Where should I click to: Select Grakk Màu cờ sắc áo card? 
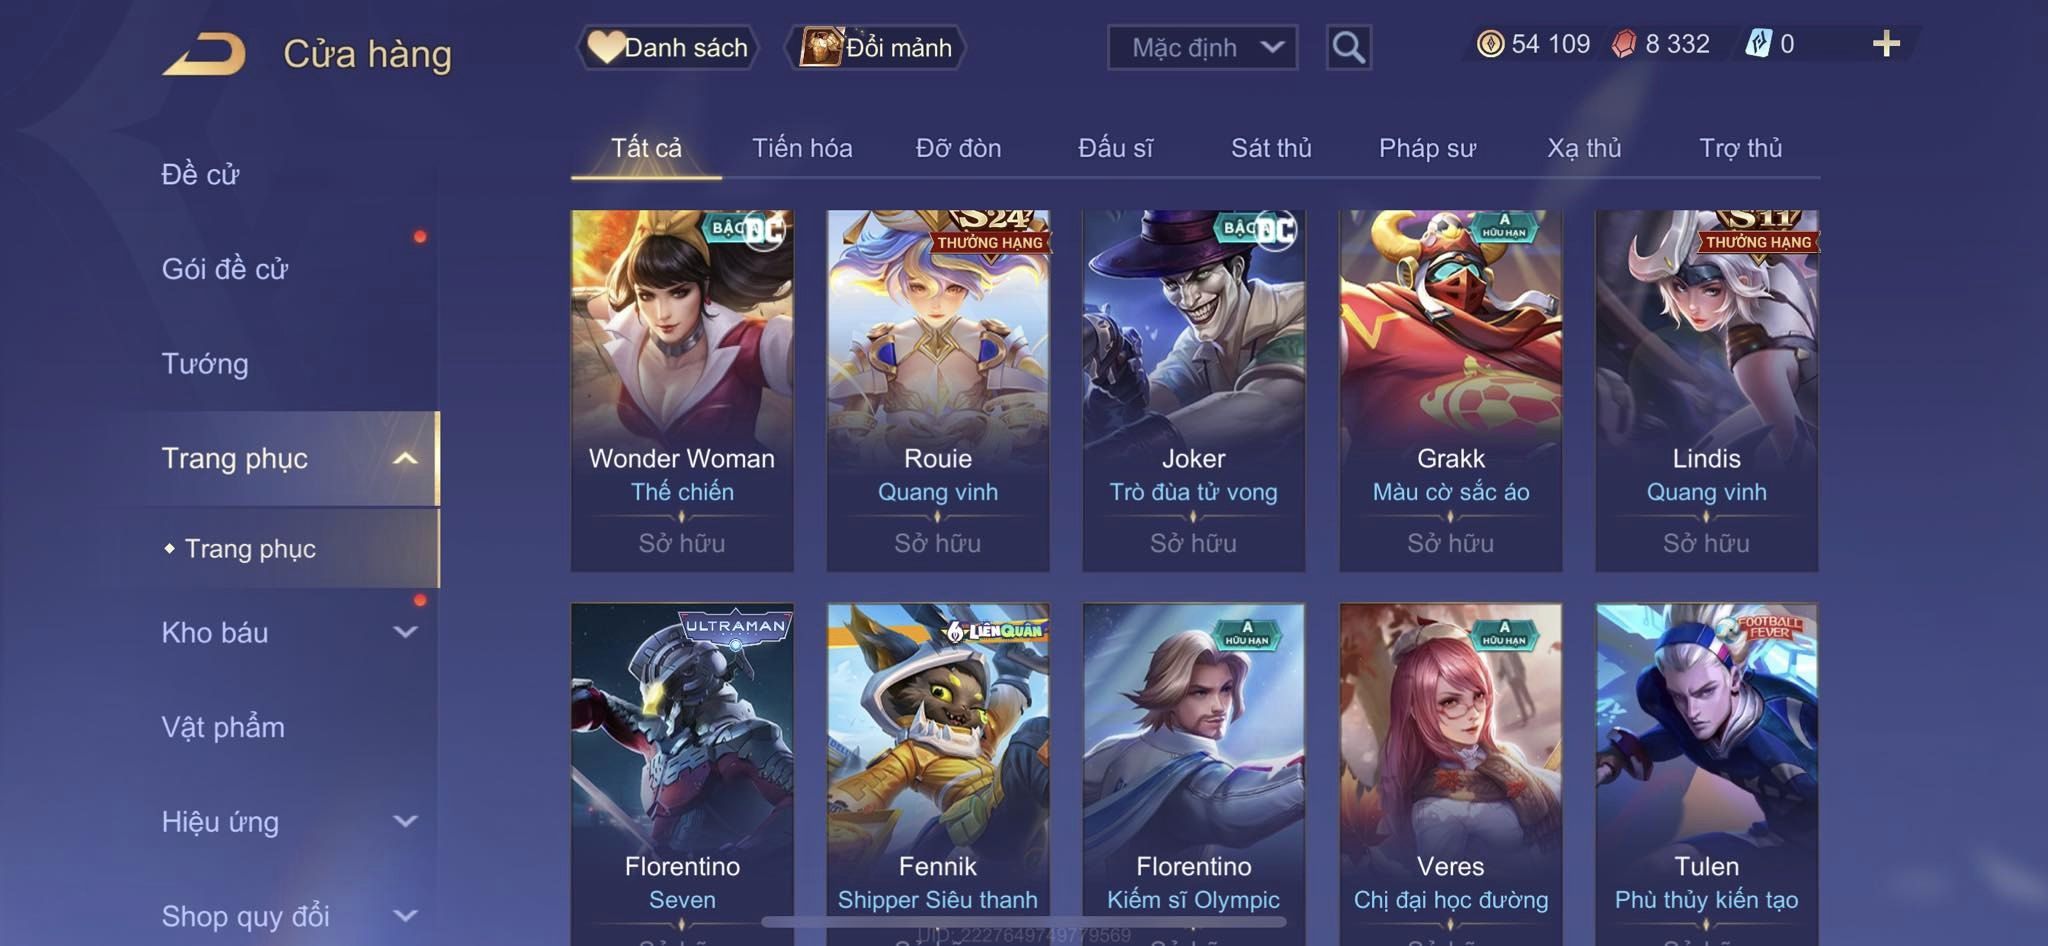tap(1451, 391)
